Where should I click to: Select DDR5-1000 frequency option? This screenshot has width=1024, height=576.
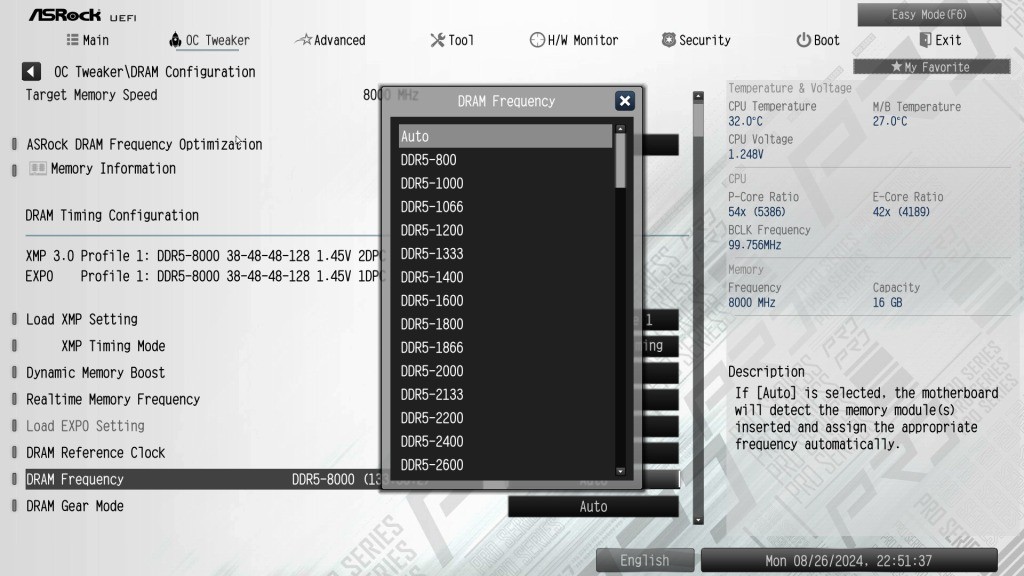[x=505, y=184]
